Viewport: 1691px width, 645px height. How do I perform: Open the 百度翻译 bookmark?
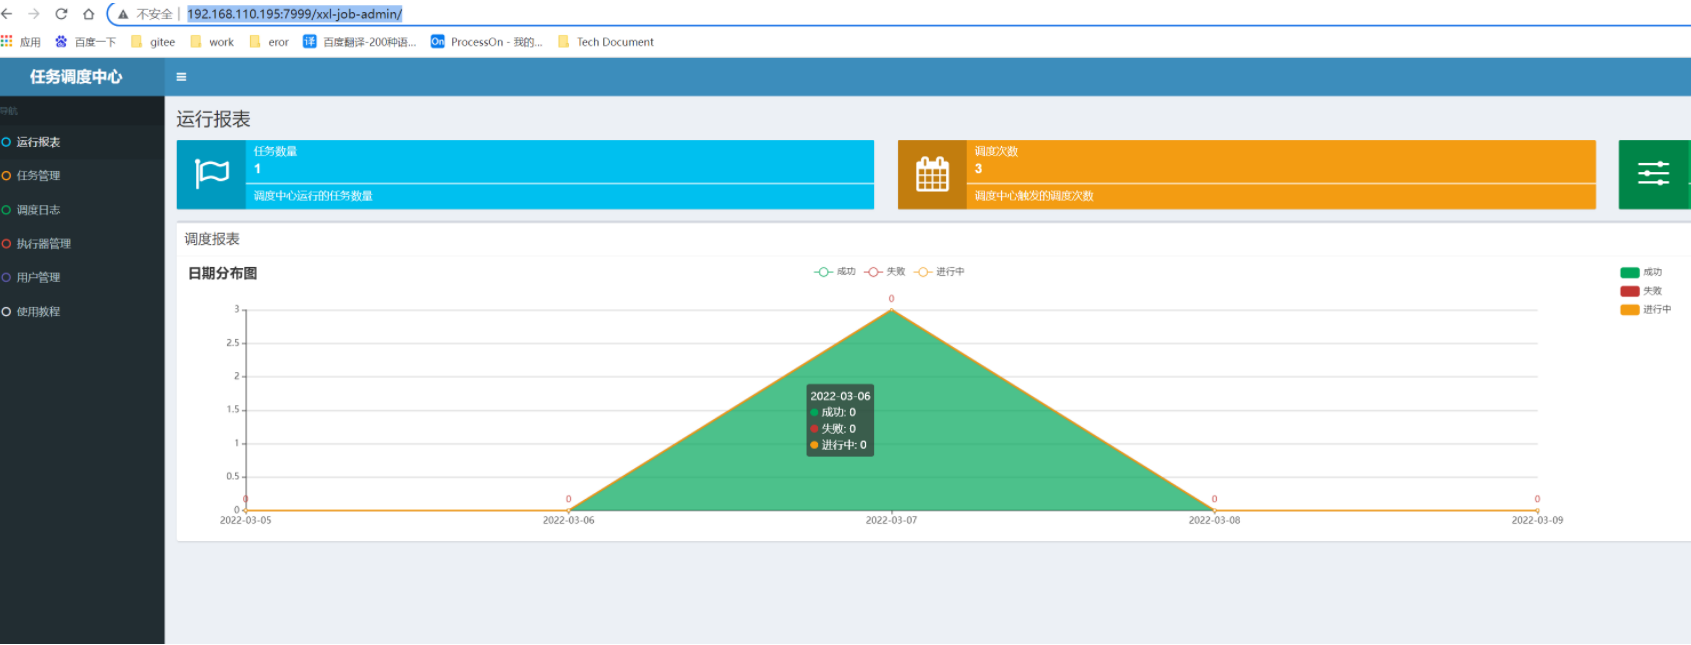pyautogui.click(x=359, y=42)
